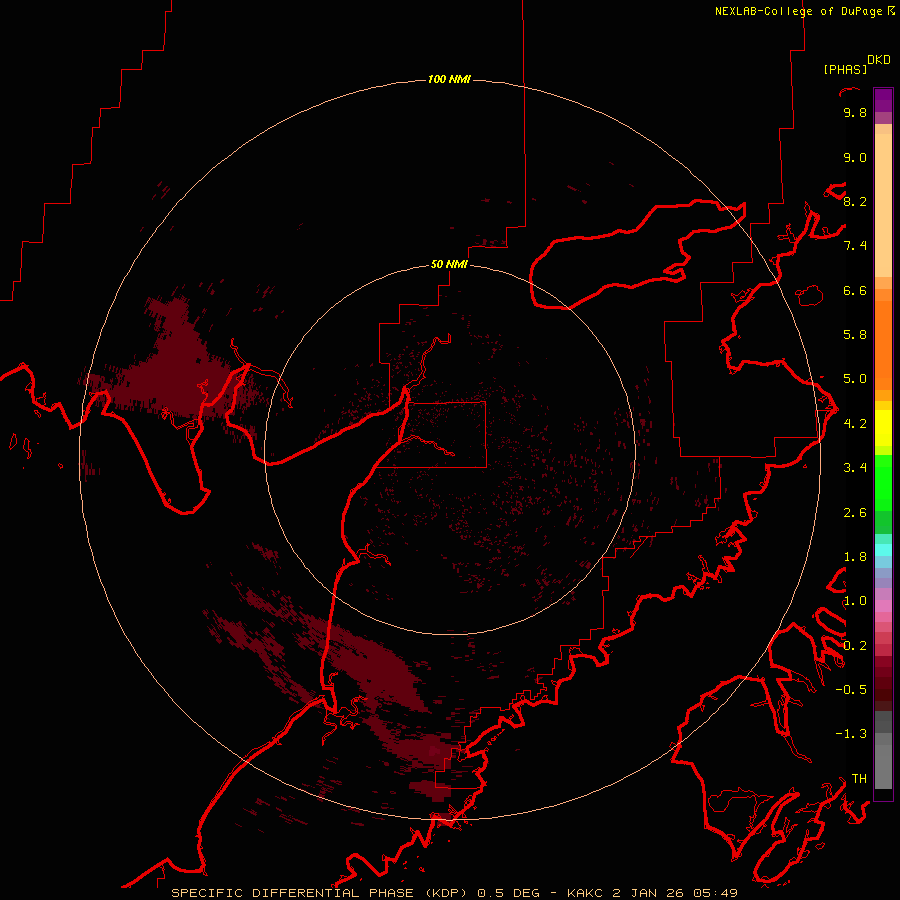Pick the pink segment of the color scale
This screenshot has height=900, width=900.
pyautogui.click(x=883, y=606)
